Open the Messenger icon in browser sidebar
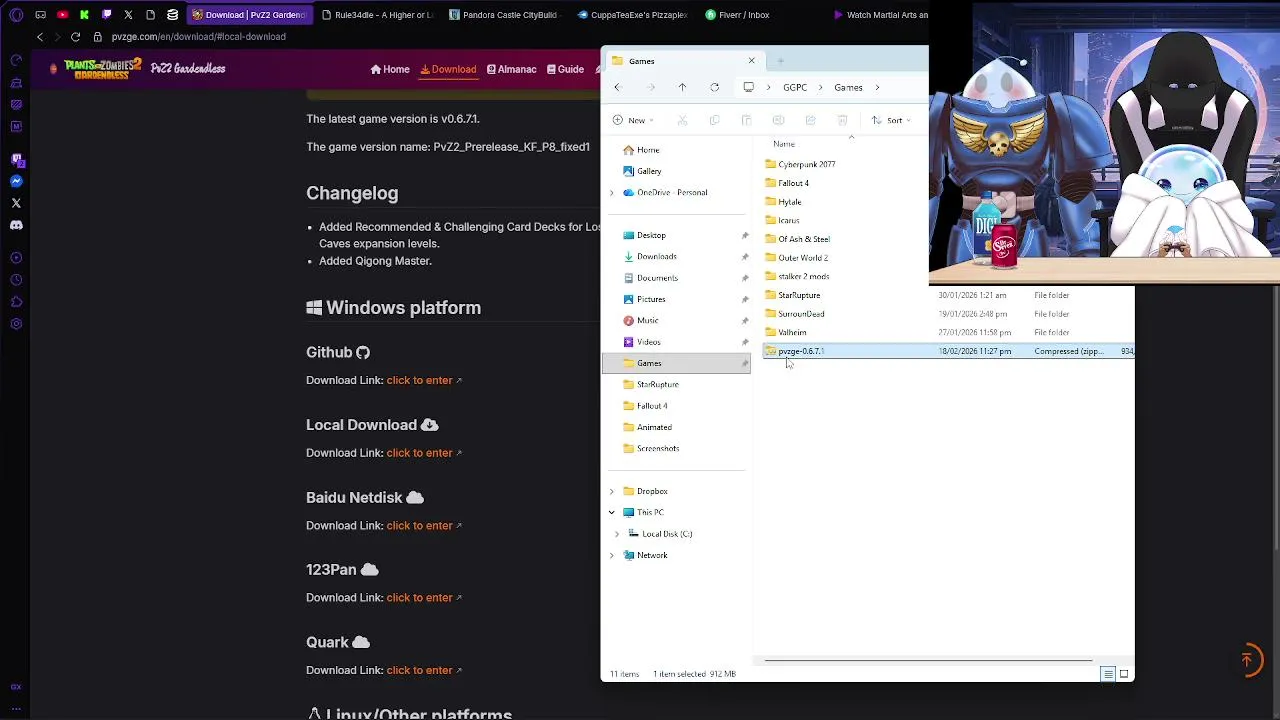1280x720 pixels. pos(16,181)
